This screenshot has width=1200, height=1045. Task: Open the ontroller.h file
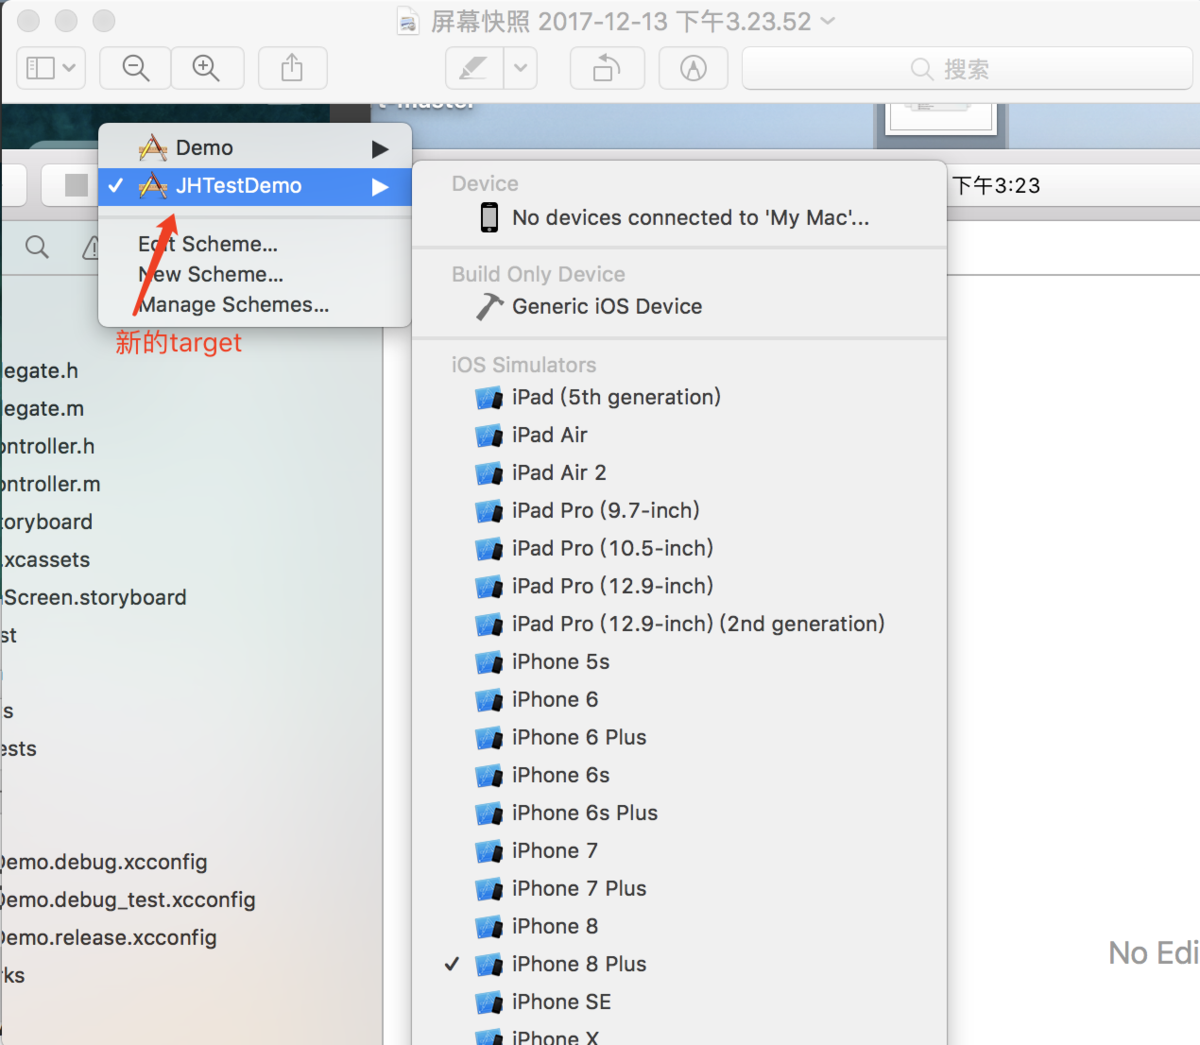[x=48, y=447]
